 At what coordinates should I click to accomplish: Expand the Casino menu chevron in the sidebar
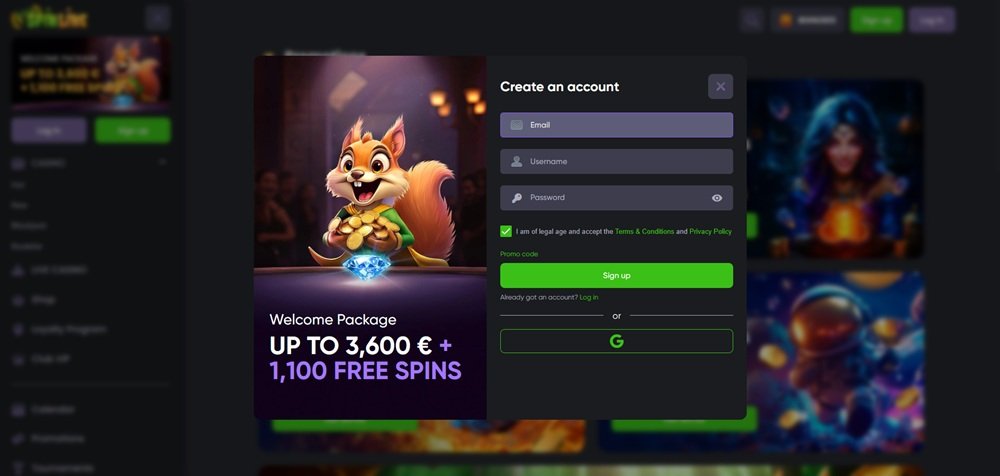coord(163,163)
